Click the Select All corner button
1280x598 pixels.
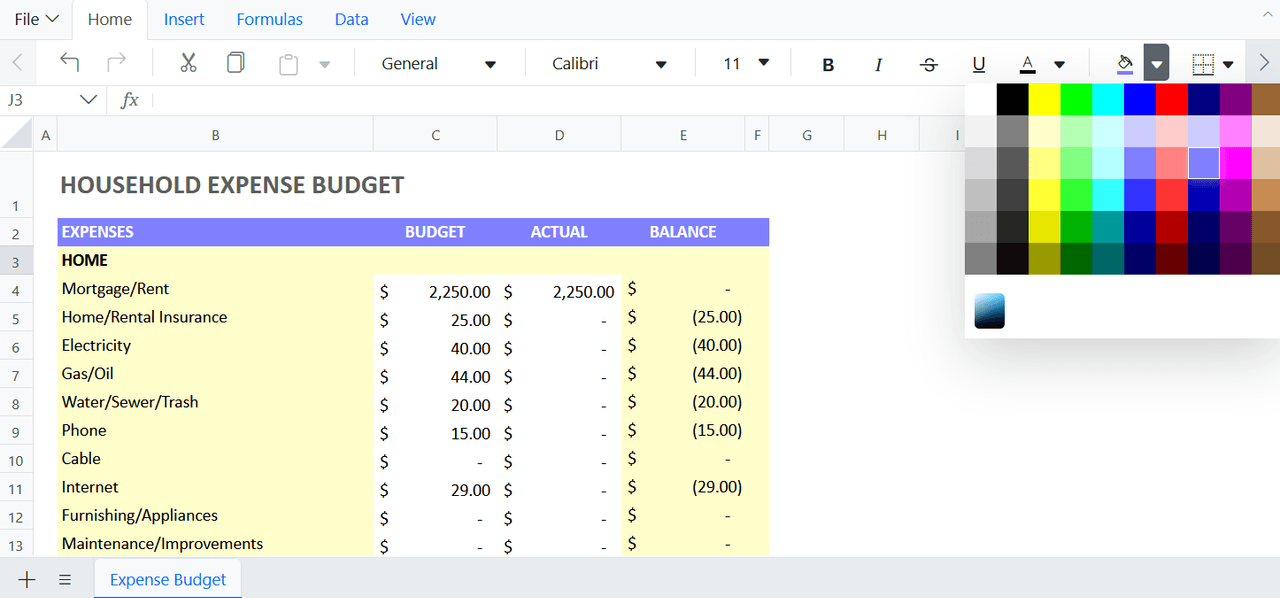pyautogui.click(x=16, y=134)
